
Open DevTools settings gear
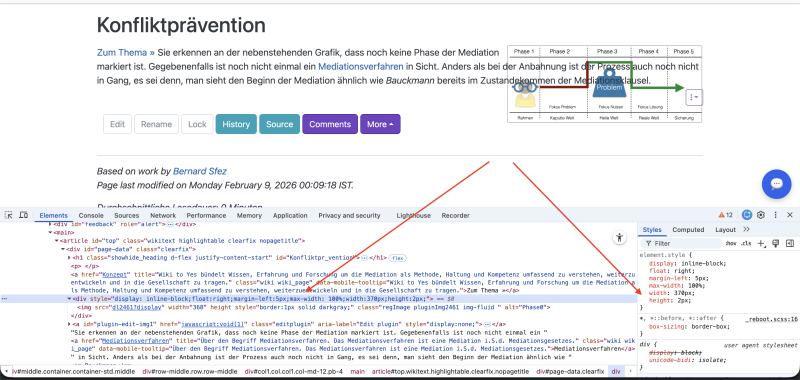[x=761, y=215]
